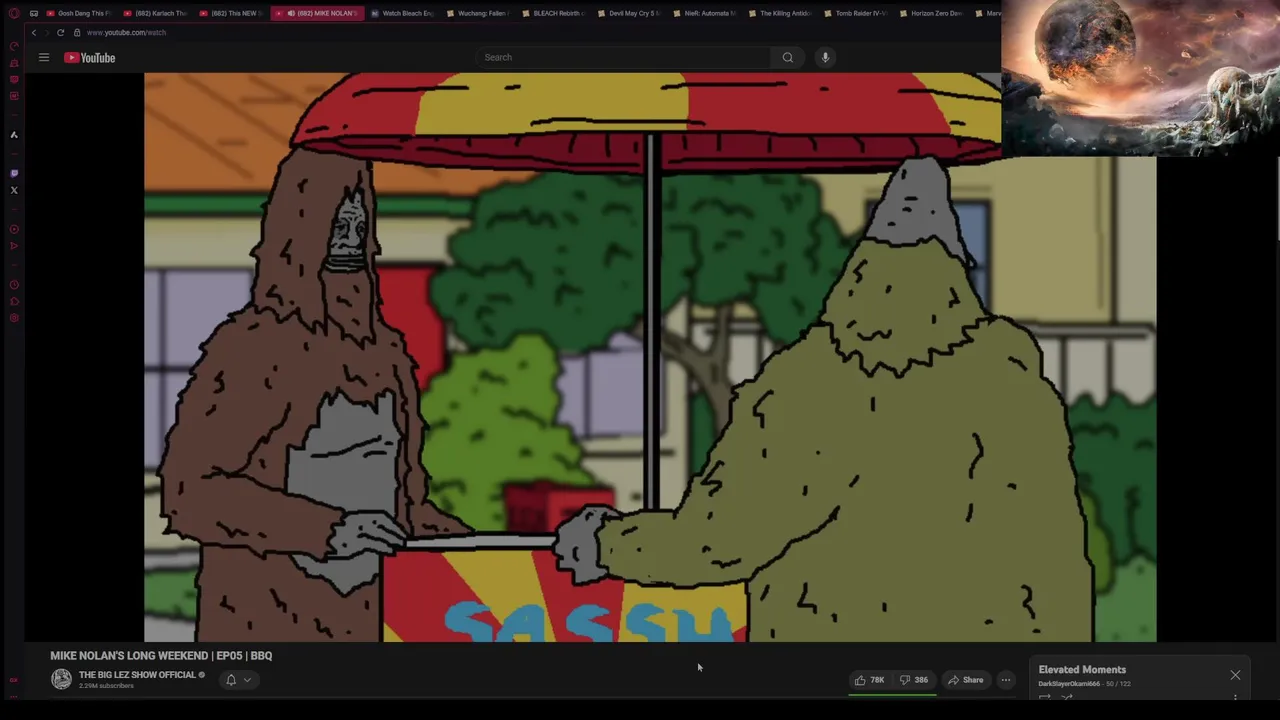Open the sidebar settings gear icon
This screenshot has height=720, width=1280.
[14, 318]
